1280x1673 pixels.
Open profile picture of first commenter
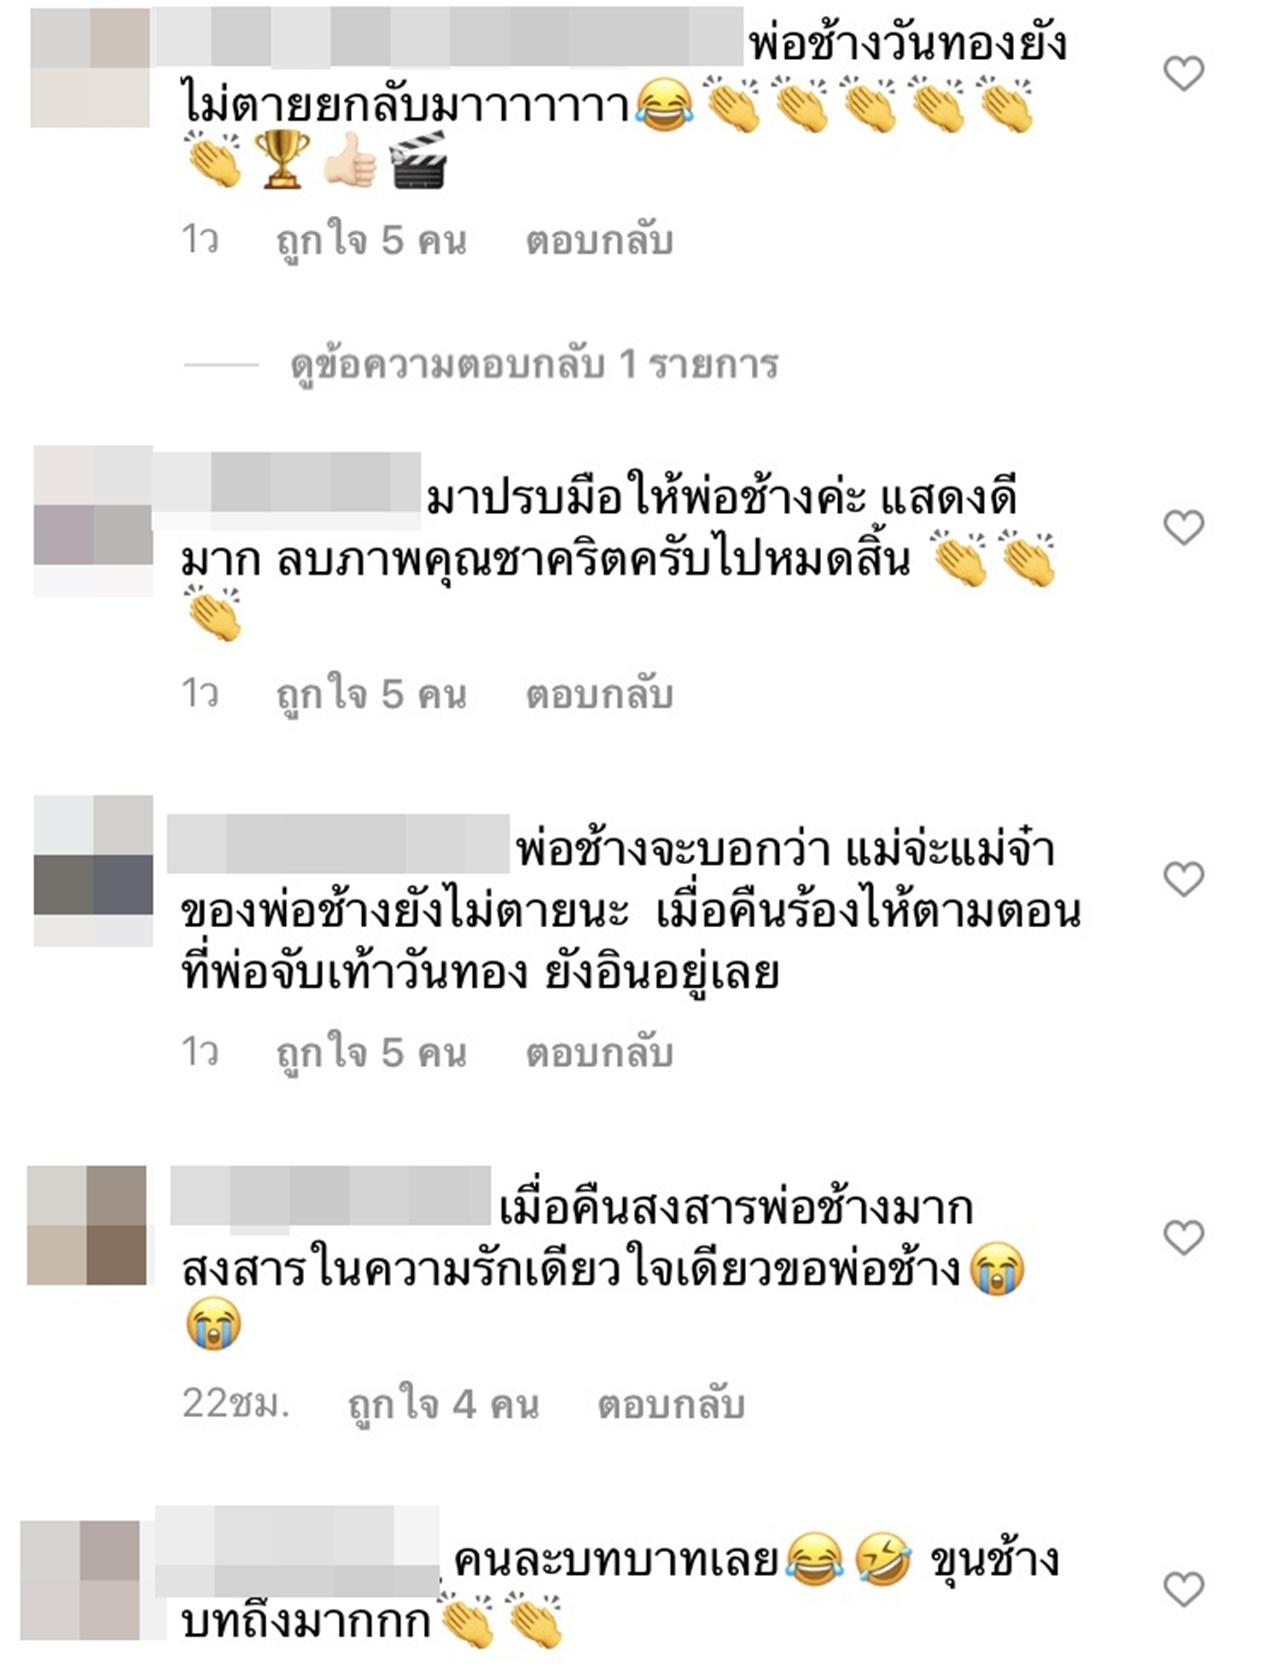coord(90,68)
